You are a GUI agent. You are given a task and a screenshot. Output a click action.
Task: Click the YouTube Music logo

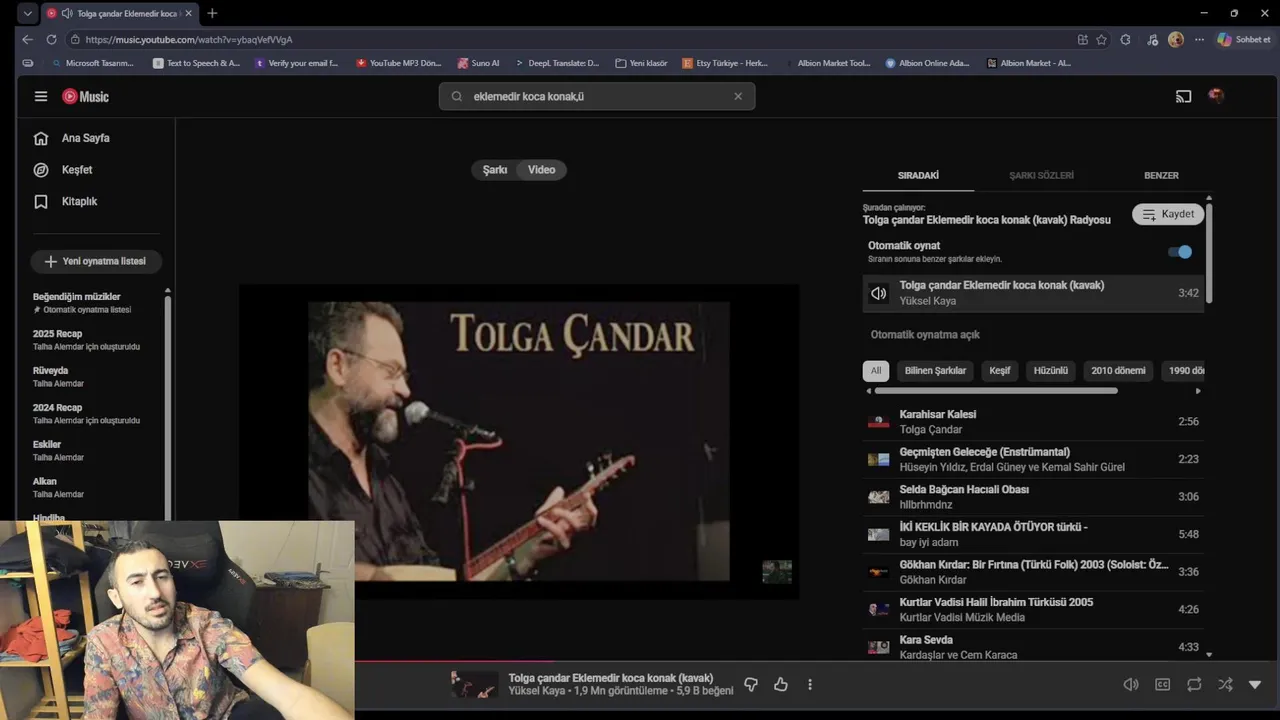85,96
